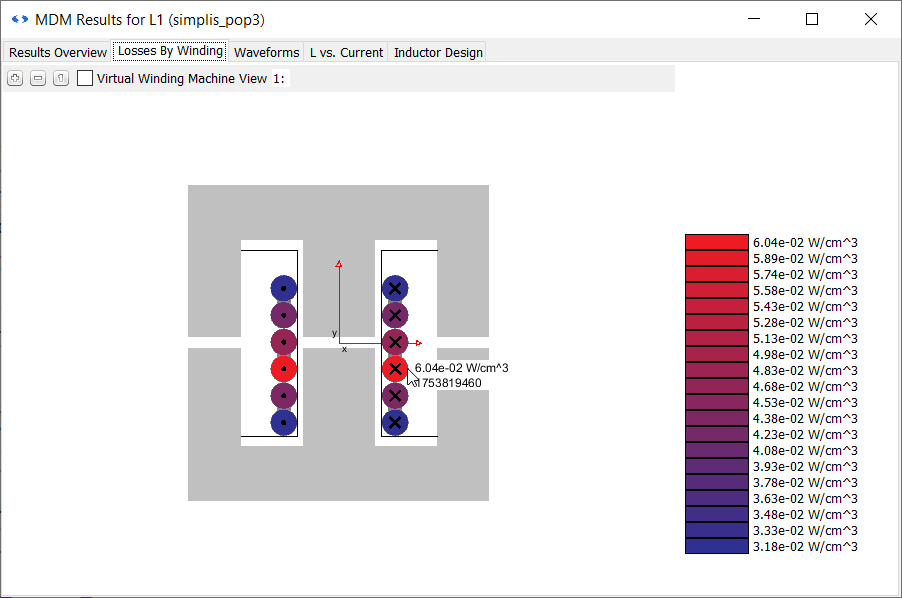Open the Inductor Design tab
The height and width of the screenshot is (598, 902).
[x=438, y=52]
